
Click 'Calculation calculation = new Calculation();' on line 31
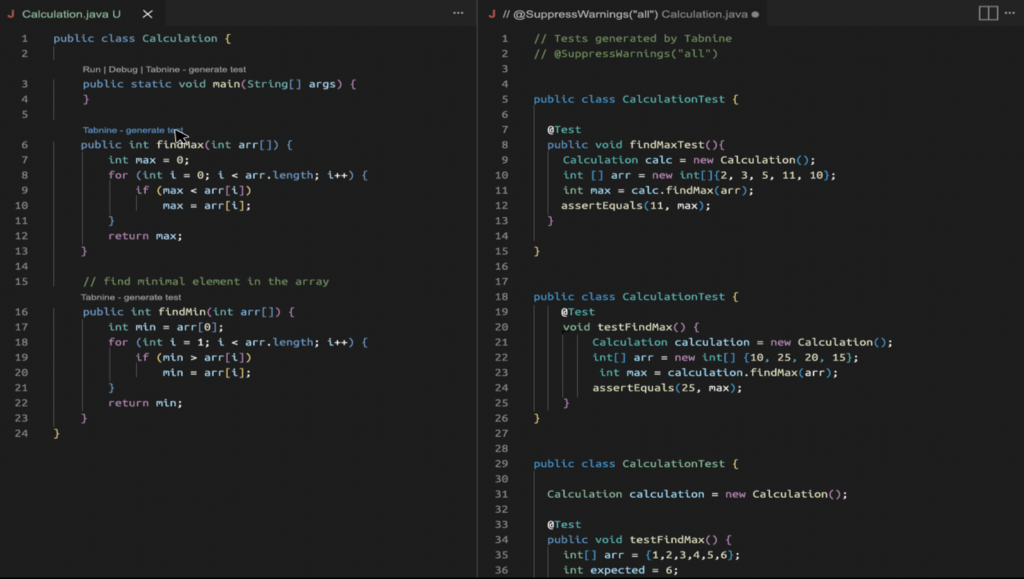[697, 494]
